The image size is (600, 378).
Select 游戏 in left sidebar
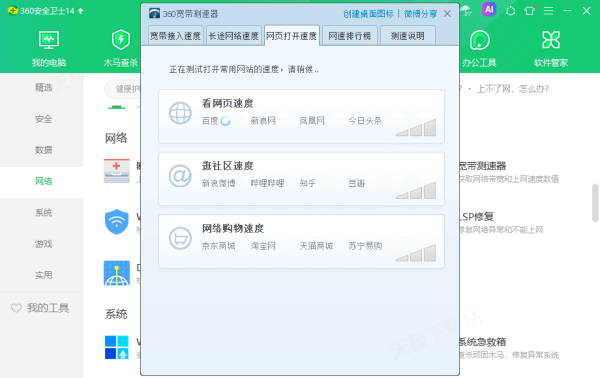[43, 244]
